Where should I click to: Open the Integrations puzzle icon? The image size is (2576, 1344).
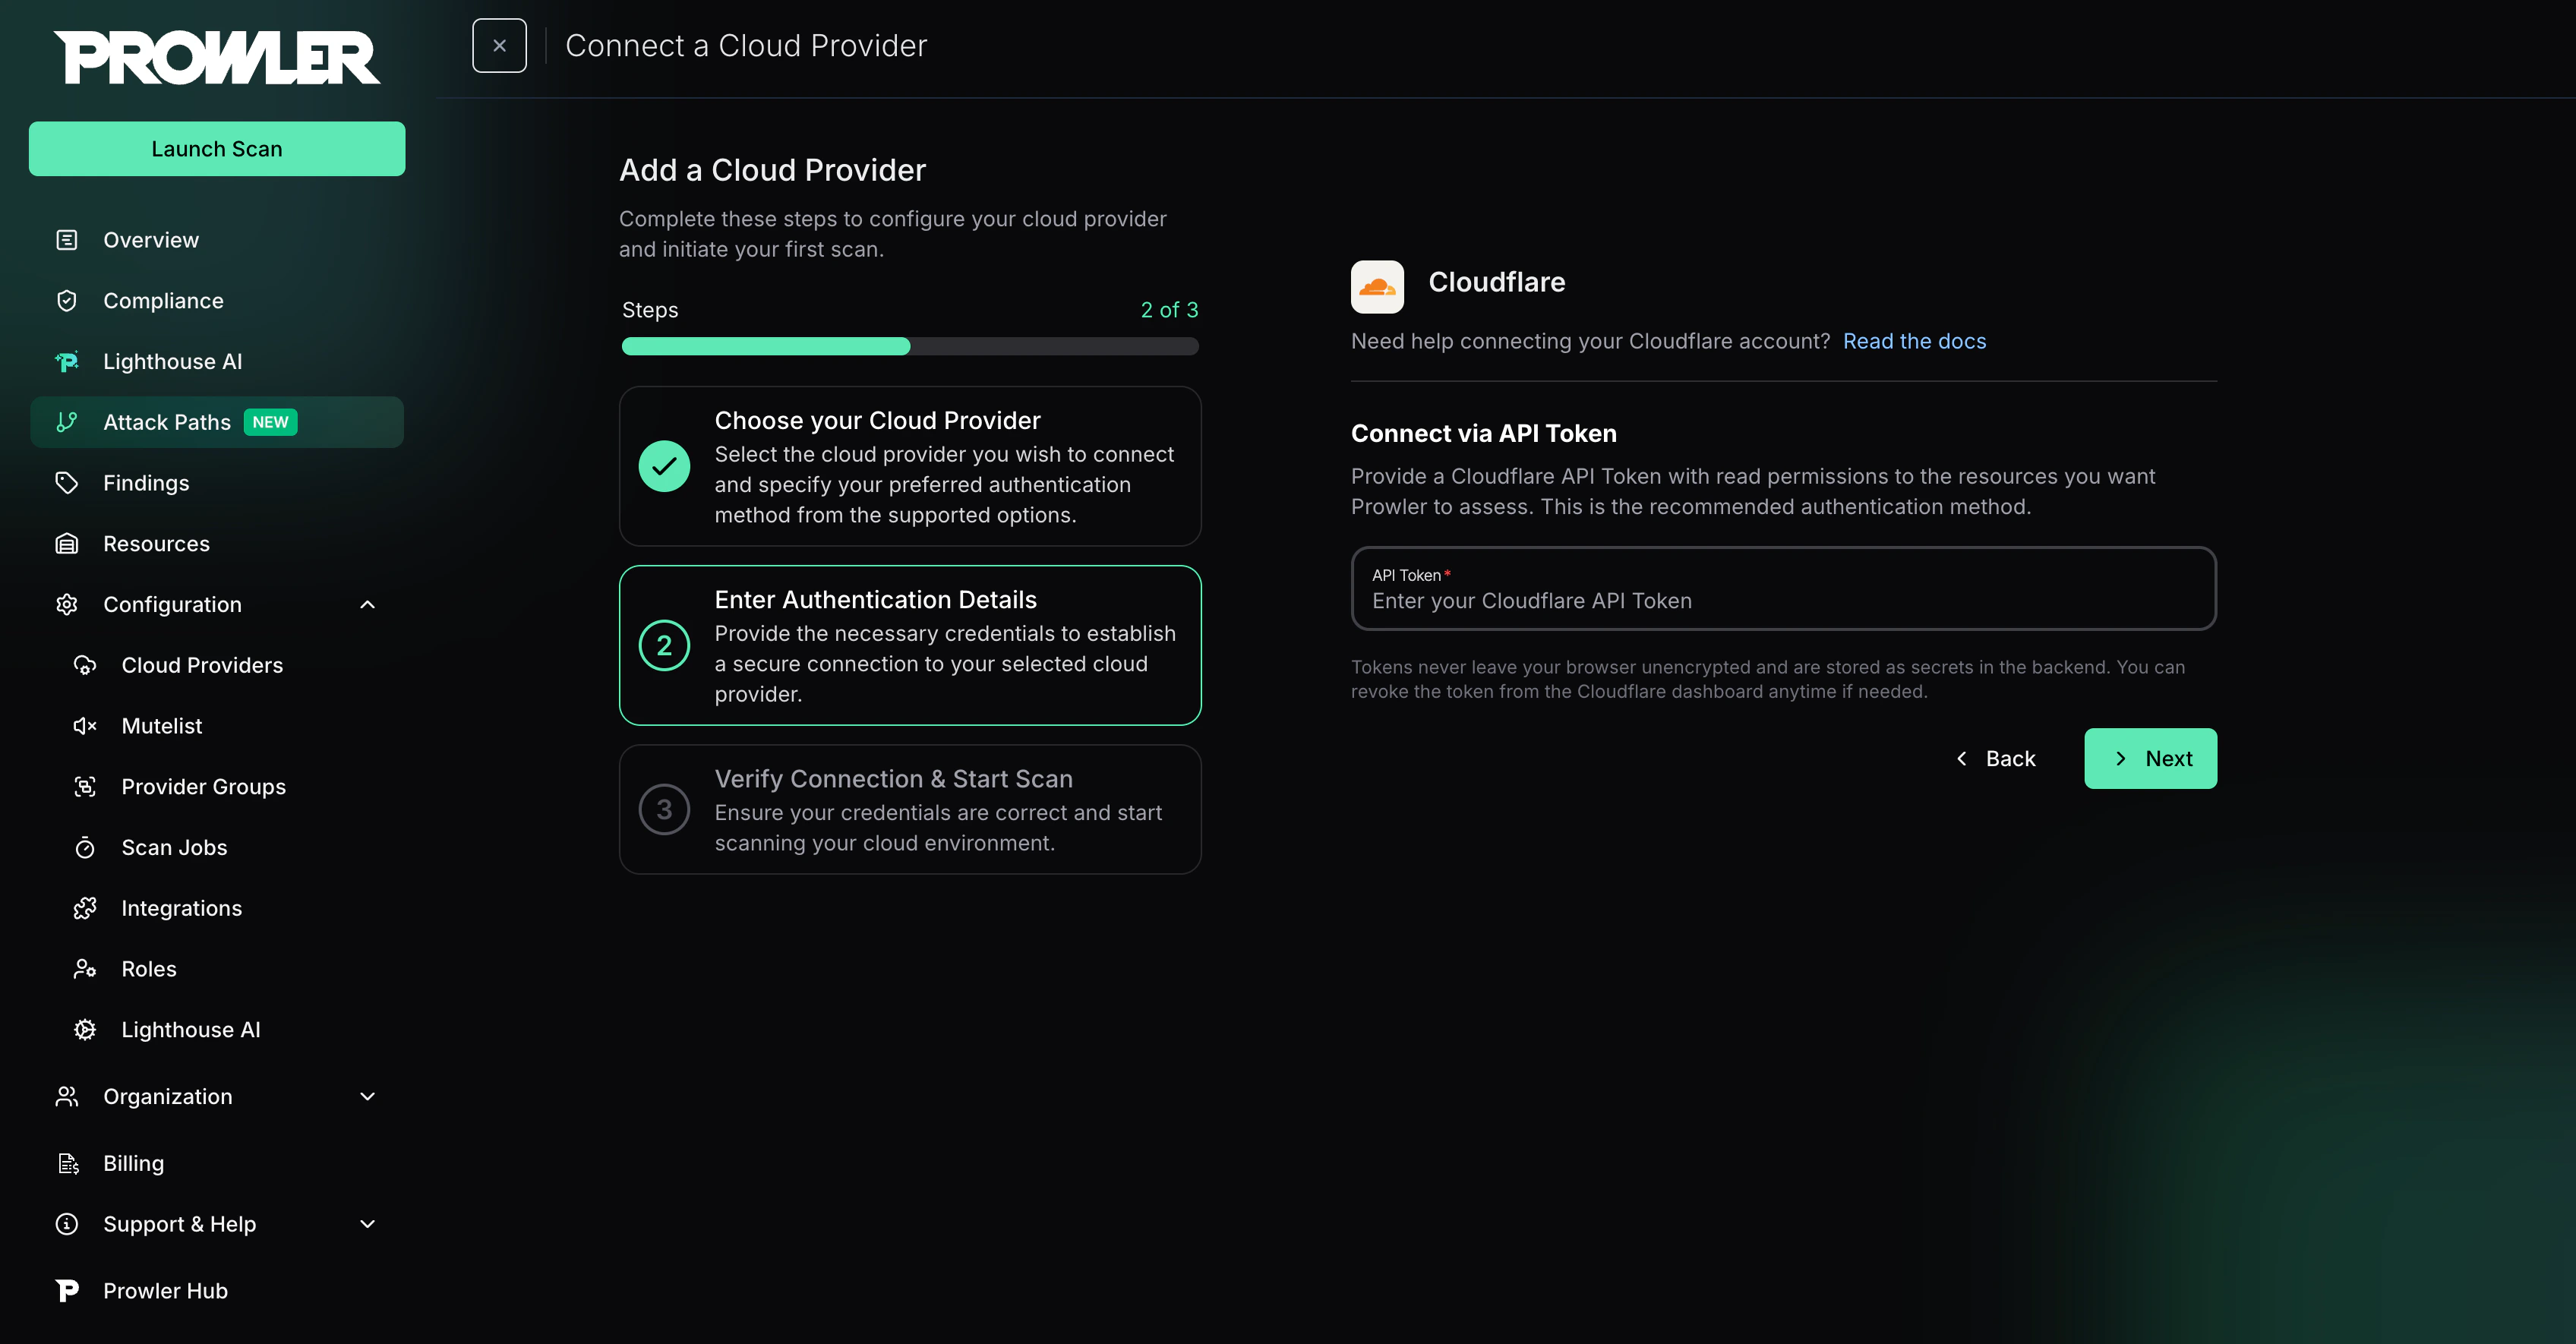coord(86,907)
